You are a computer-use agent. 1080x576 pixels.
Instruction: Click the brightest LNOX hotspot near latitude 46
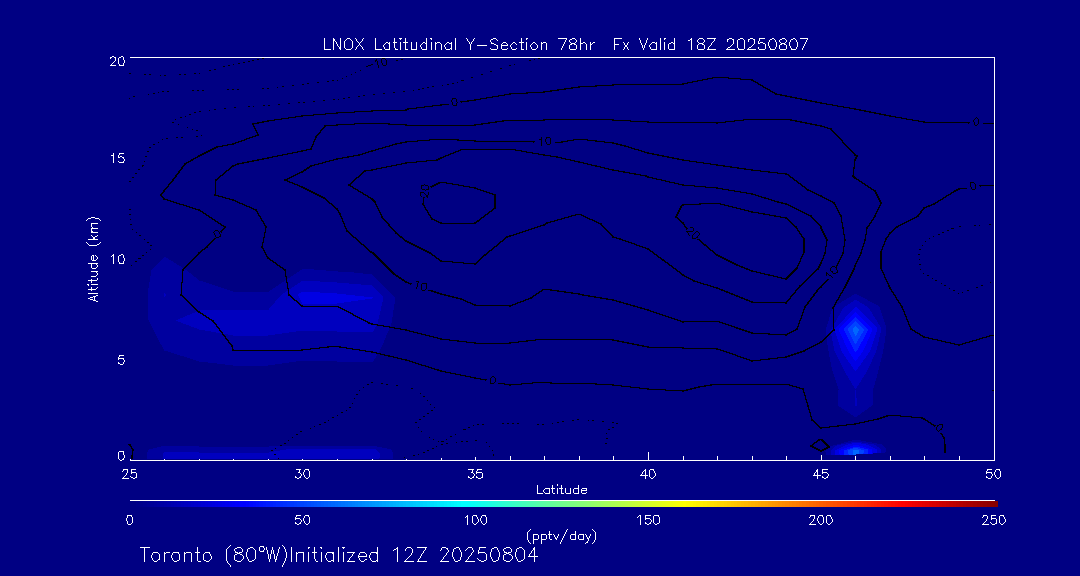(x=855, y=330)
